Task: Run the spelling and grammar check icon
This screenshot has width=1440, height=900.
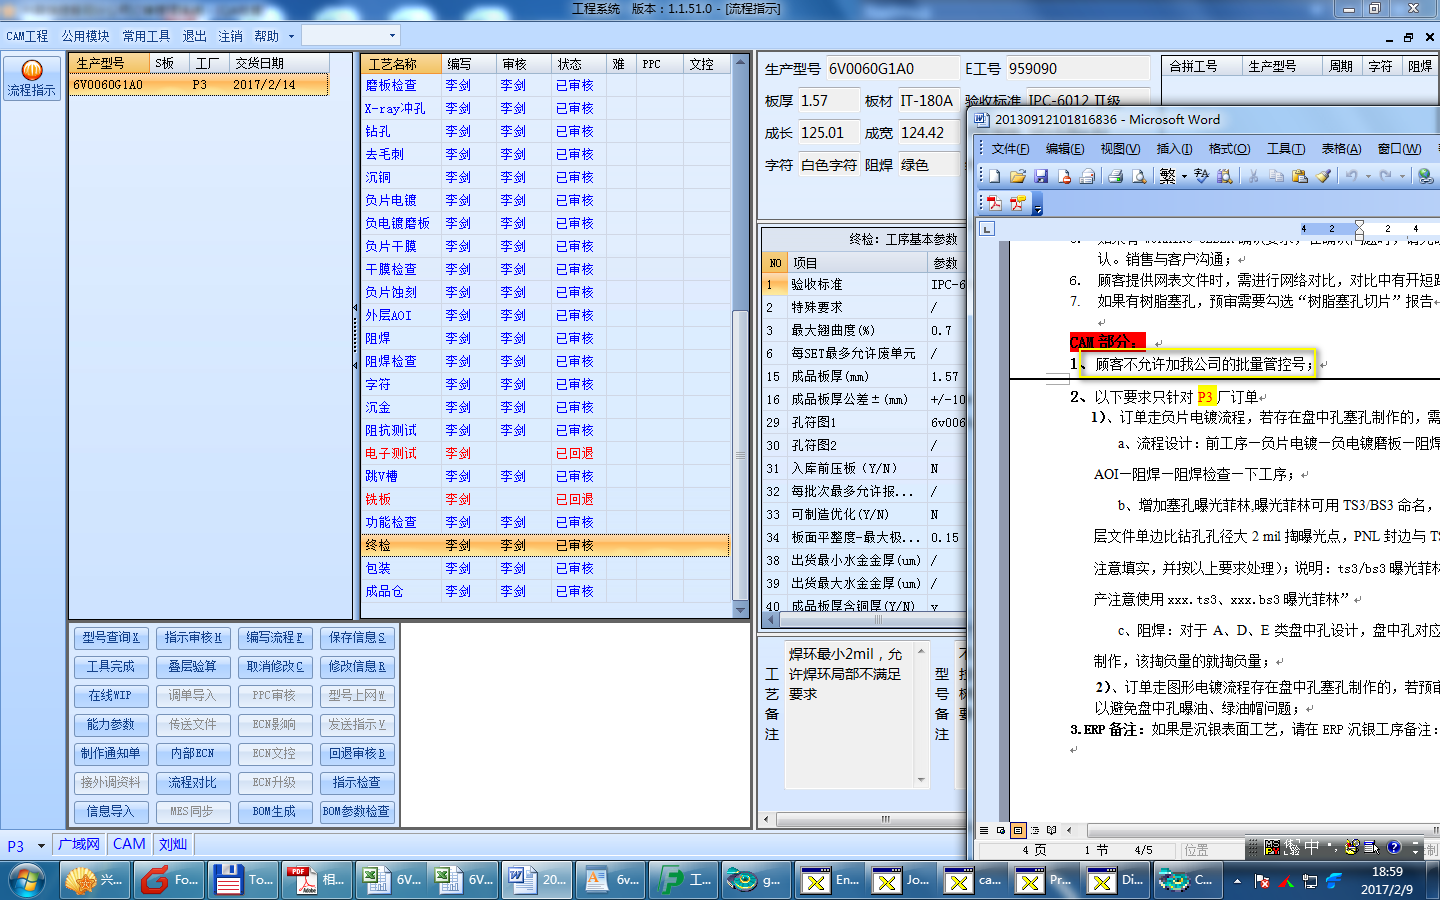Action: 1201,176
